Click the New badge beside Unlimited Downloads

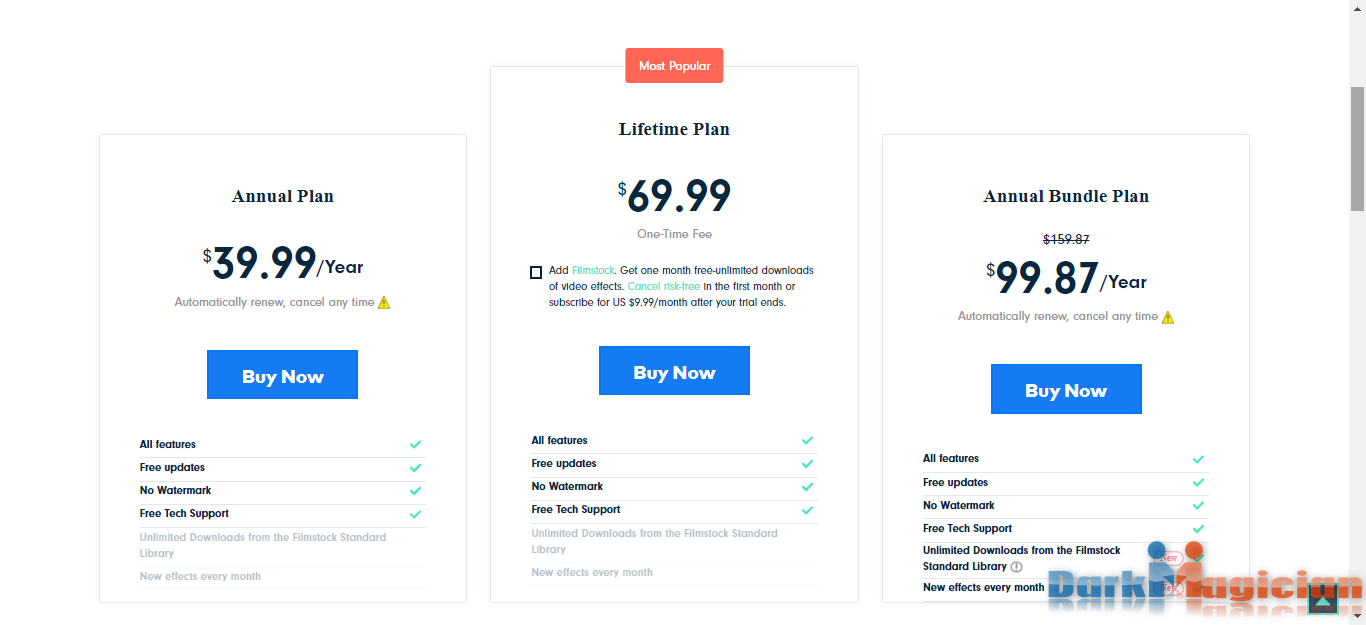(x=1169, y=557)
